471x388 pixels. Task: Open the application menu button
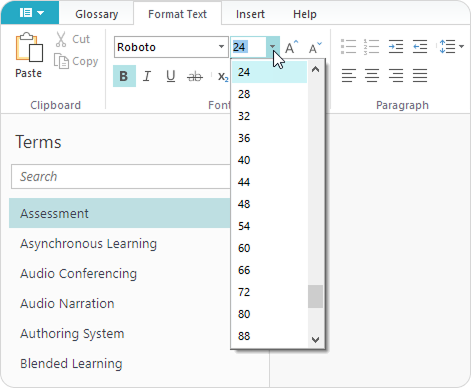(x=30, y=13)
